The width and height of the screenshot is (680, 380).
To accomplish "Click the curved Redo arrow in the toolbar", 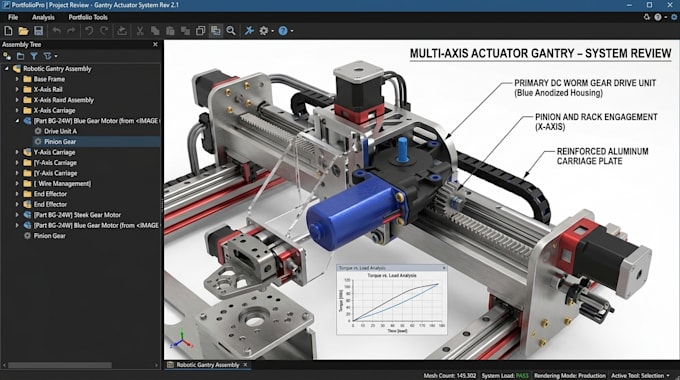I will (104, 31).
